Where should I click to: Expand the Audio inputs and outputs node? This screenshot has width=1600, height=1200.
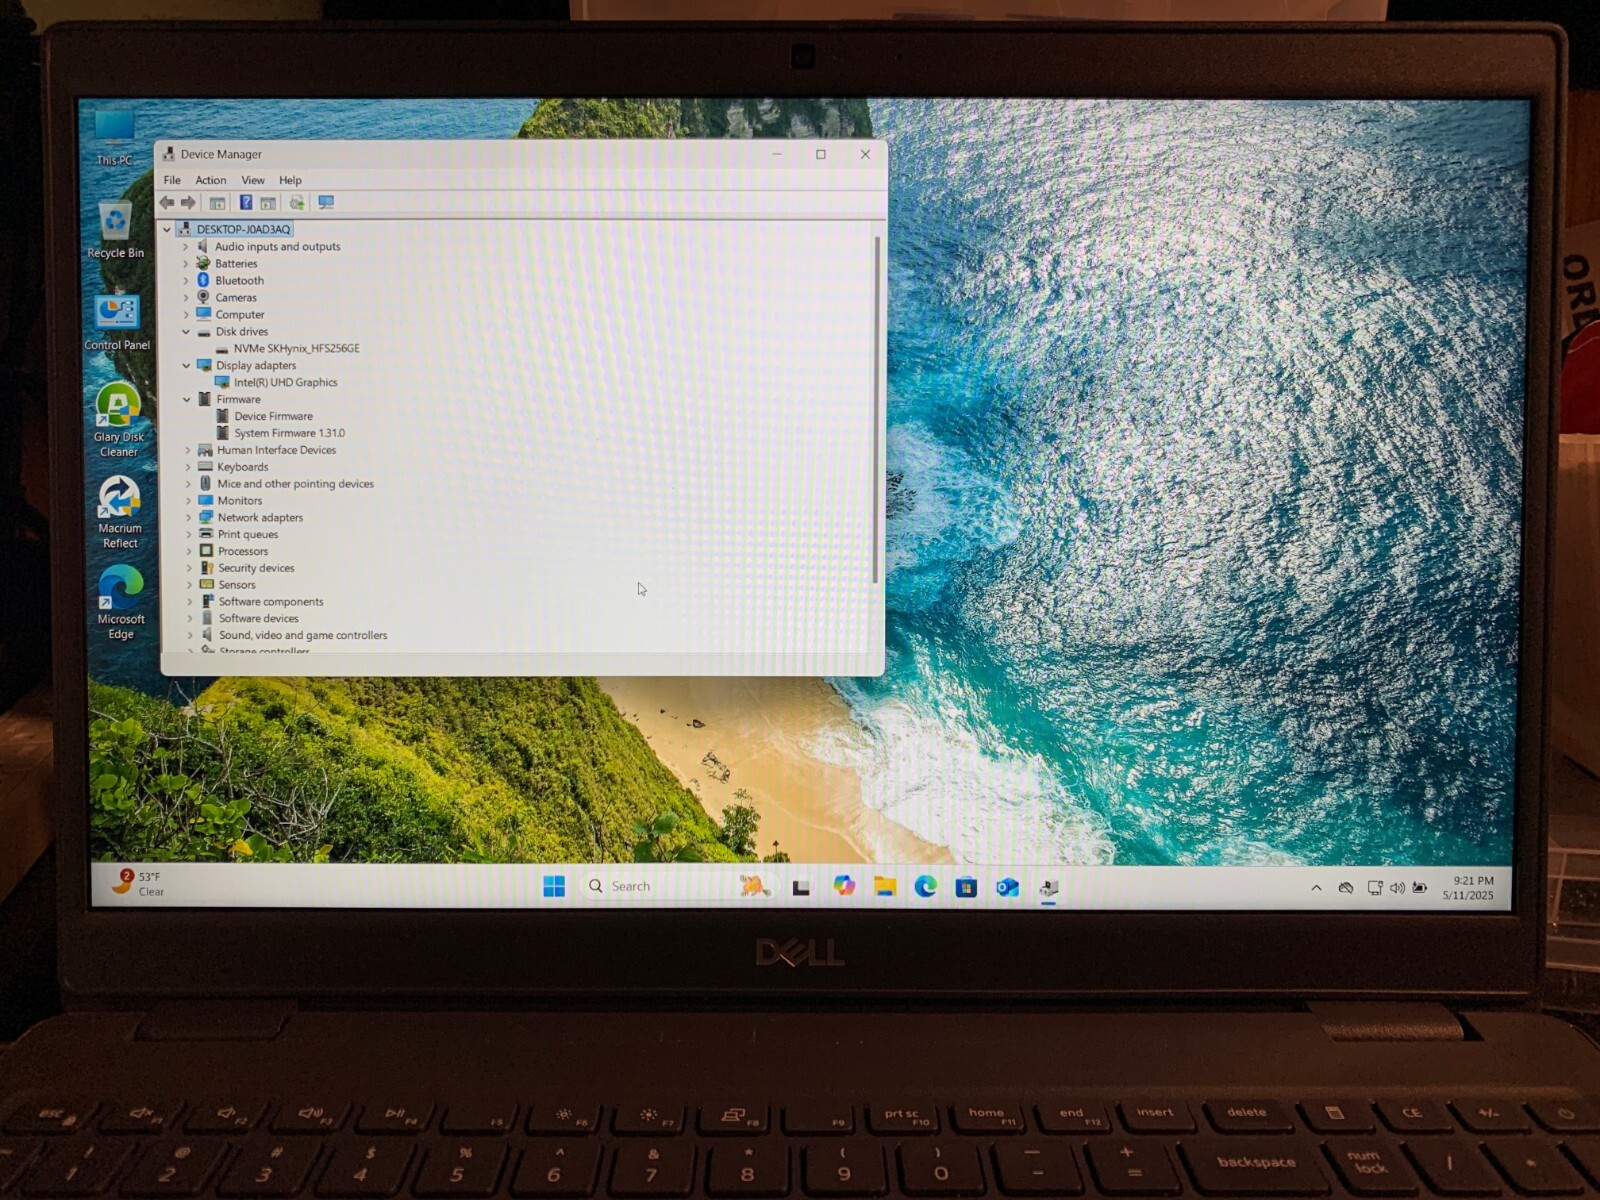[x=185, y=247]
